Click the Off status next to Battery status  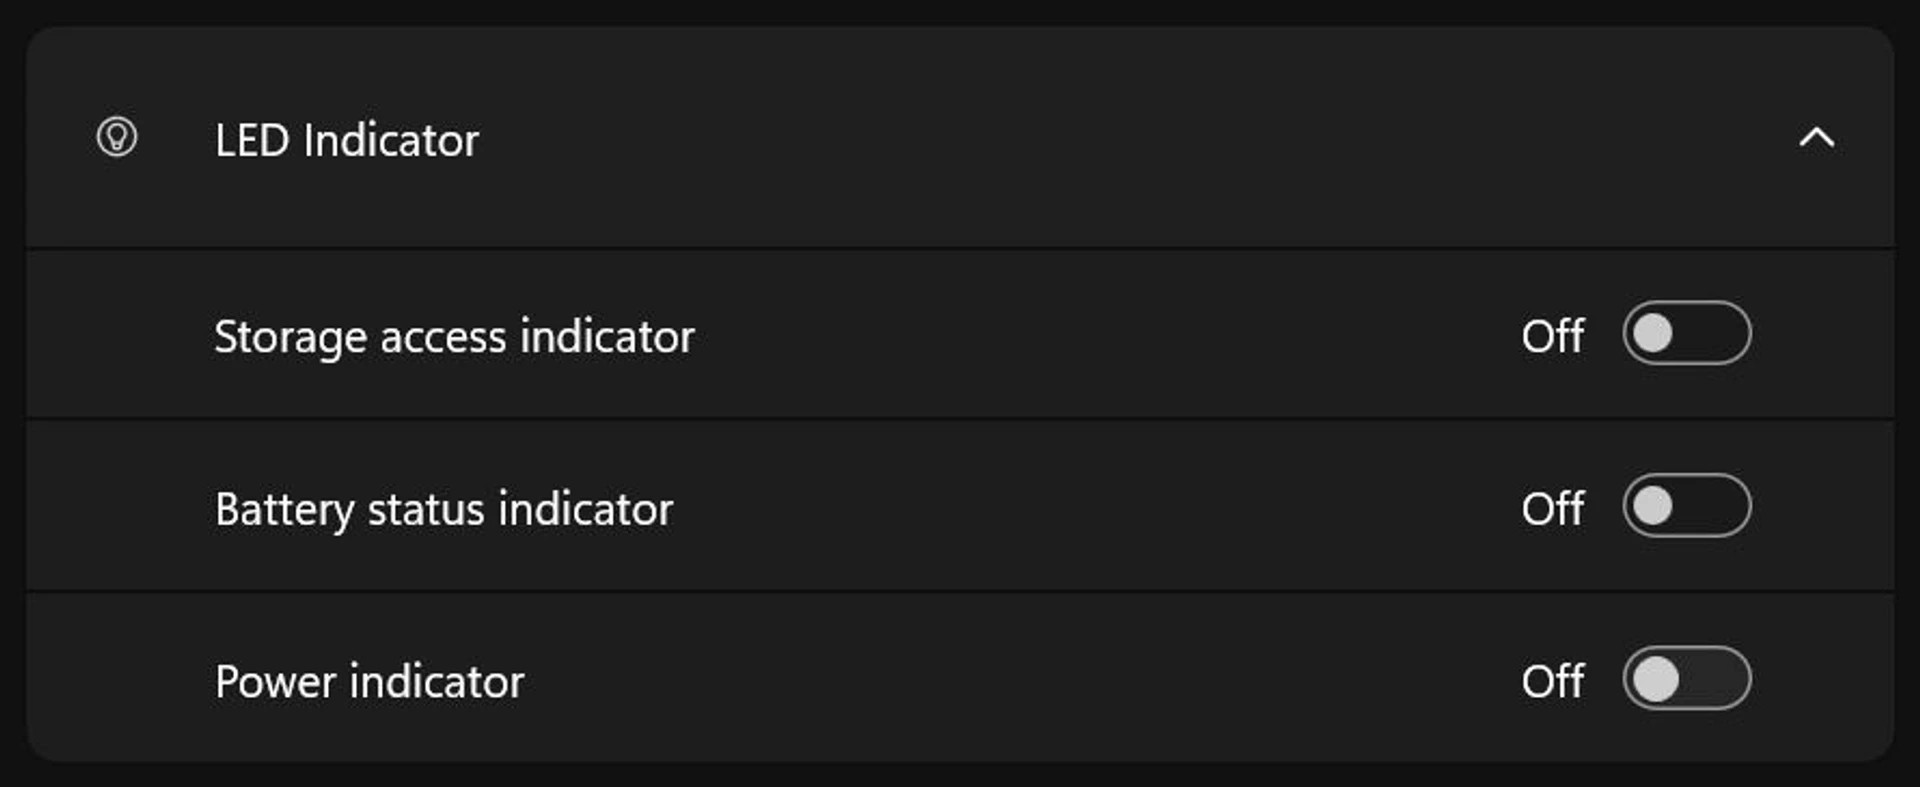point(1552,509)
